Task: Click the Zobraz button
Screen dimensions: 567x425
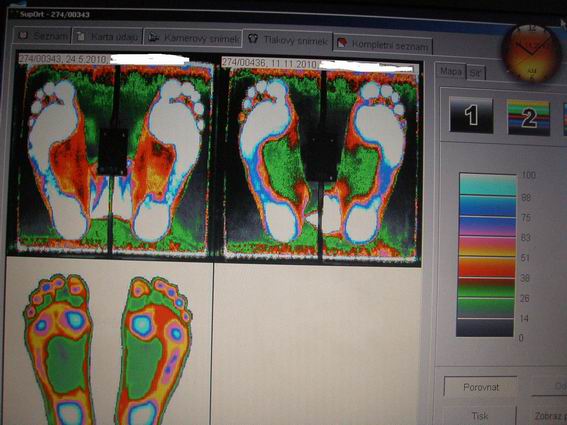Action: 550,416
